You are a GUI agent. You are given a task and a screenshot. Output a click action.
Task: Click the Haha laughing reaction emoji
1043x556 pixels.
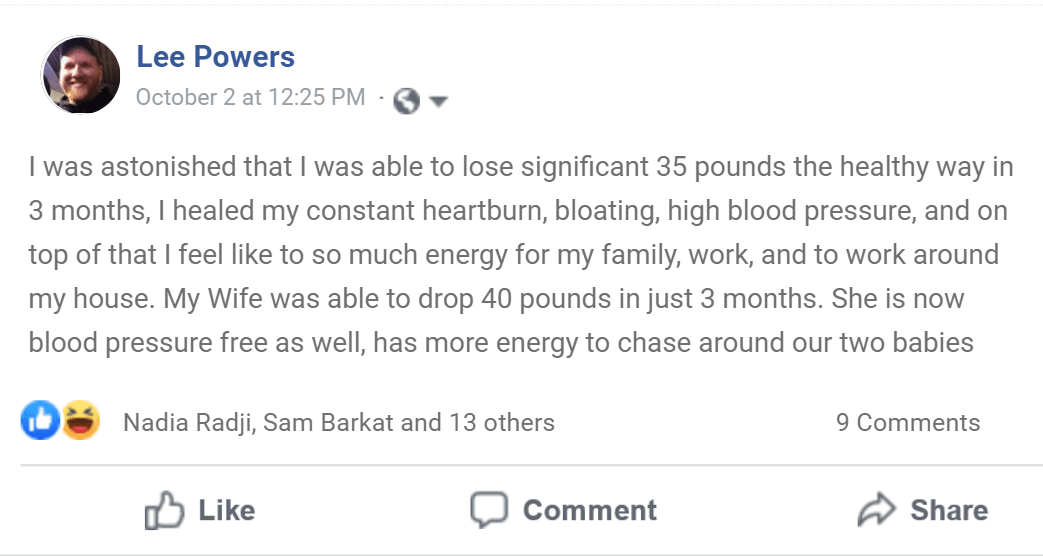(x=80, y=421)
